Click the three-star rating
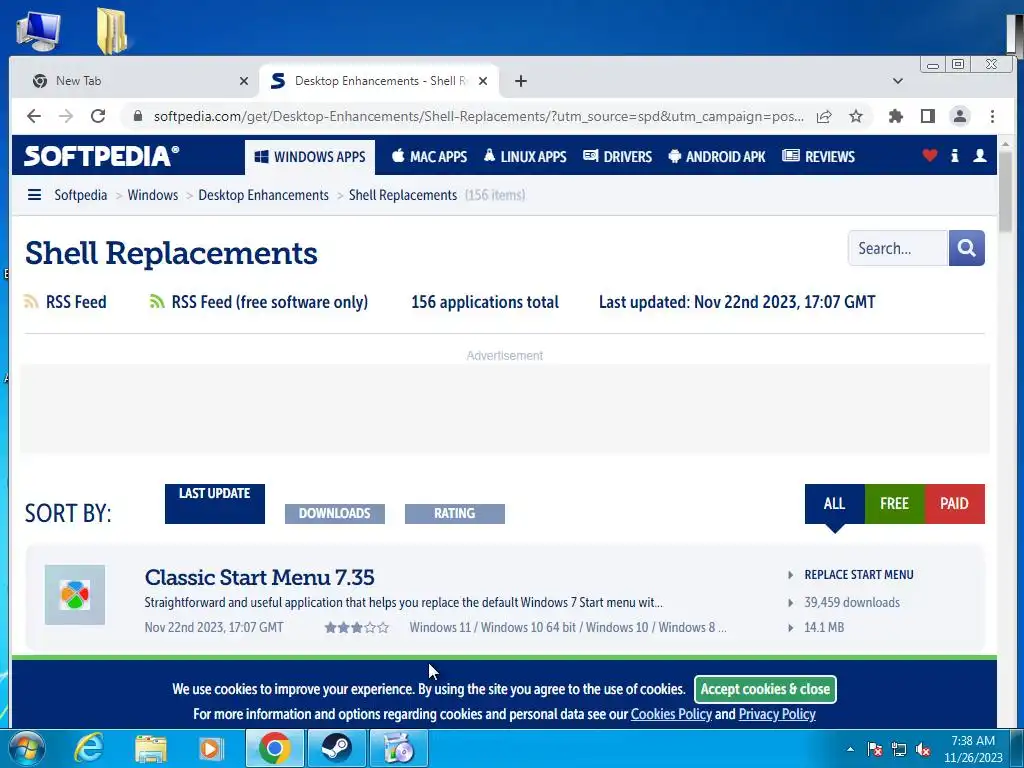 point(357,628)
